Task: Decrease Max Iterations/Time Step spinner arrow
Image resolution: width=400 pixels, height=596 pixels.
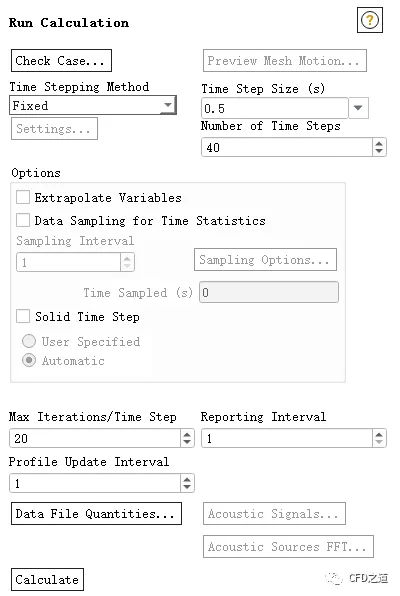Action: [x=187, y=442]
